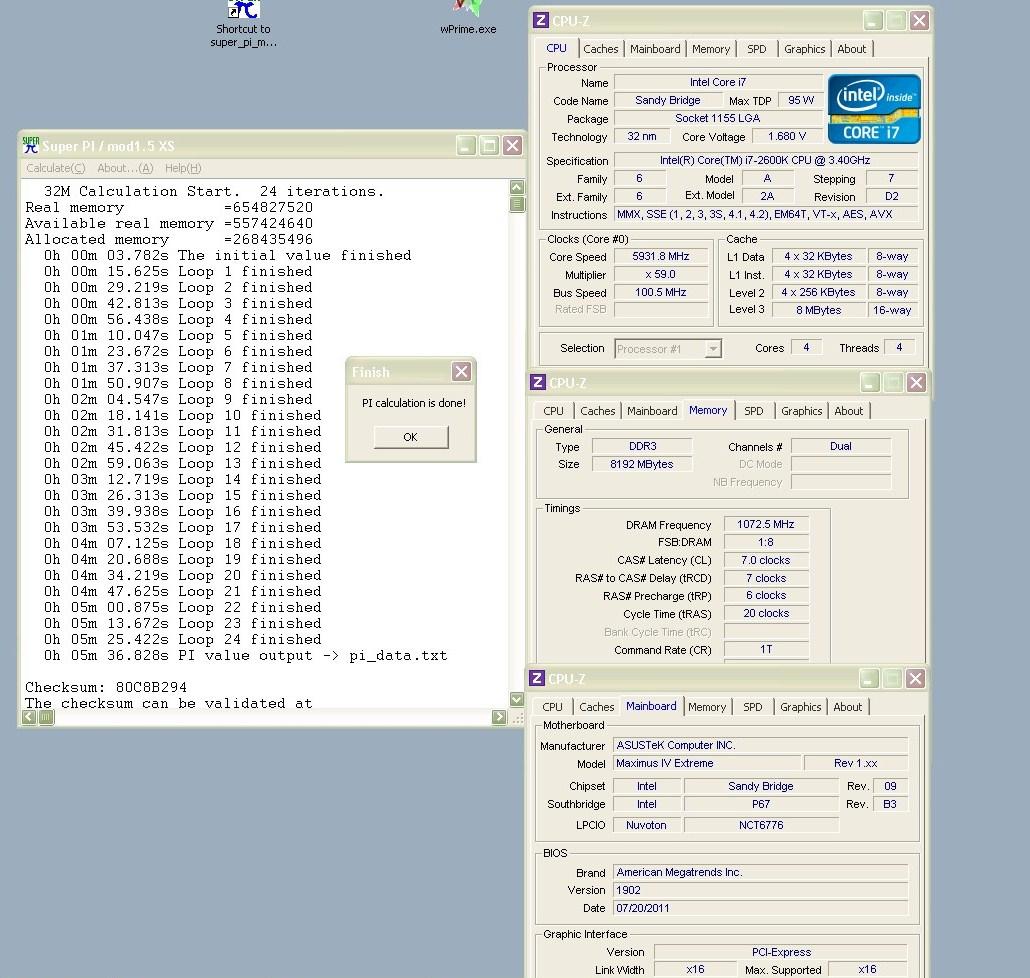Select Mainboard tab in the CPU-Z Memory window
The image size is (1030, 978).
pos(652,411)
